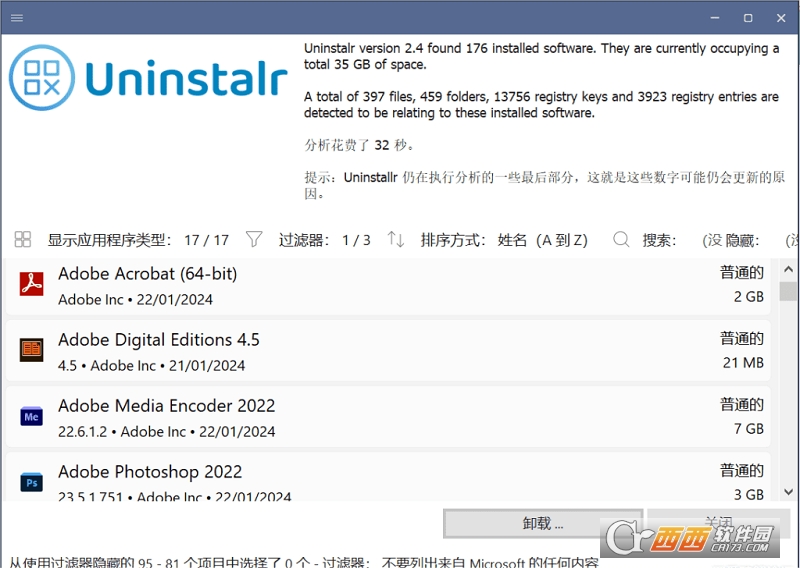Click the Adobe Acrobat app icon
Viewport: 800px width, 568px height.
[32, 284]
